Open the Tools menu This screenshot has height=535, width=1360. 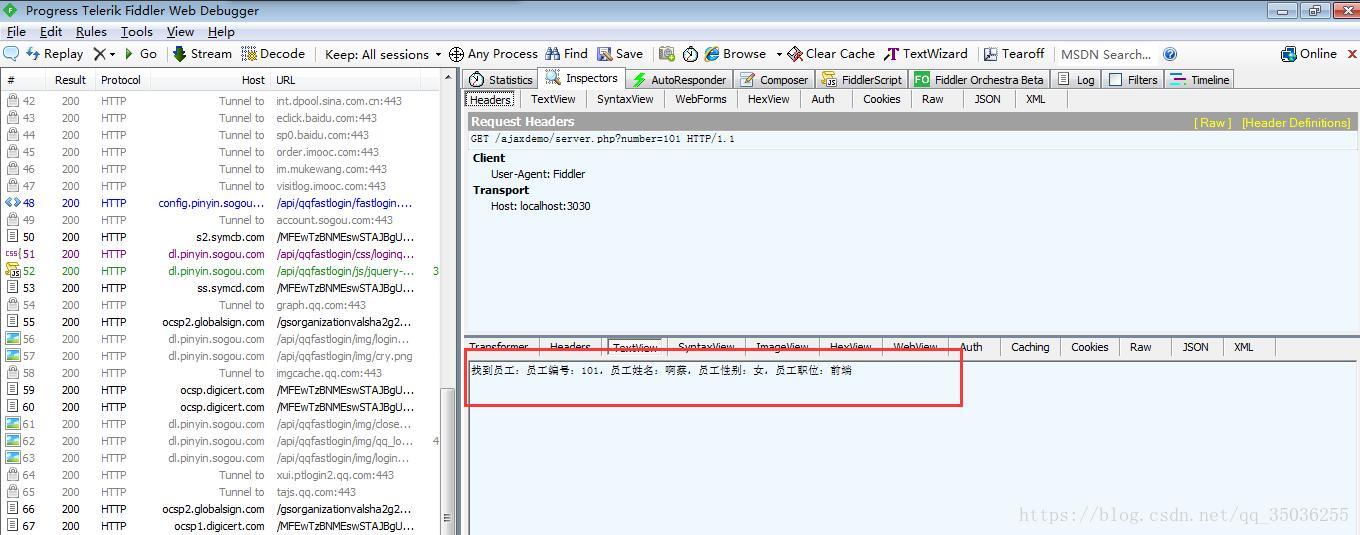137,31
